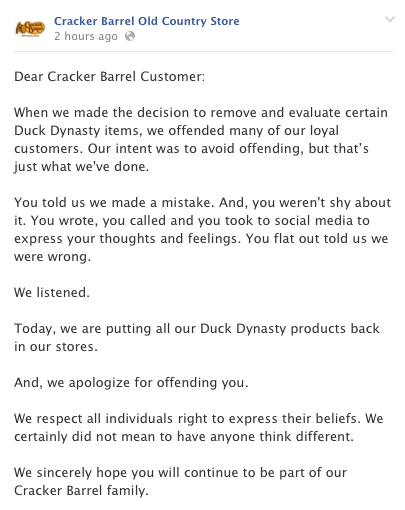Click the line 'And, we apologize for offending you.'
Viewport: 405px width, 510px height.
pyautogui.click(x=131, y=382)
